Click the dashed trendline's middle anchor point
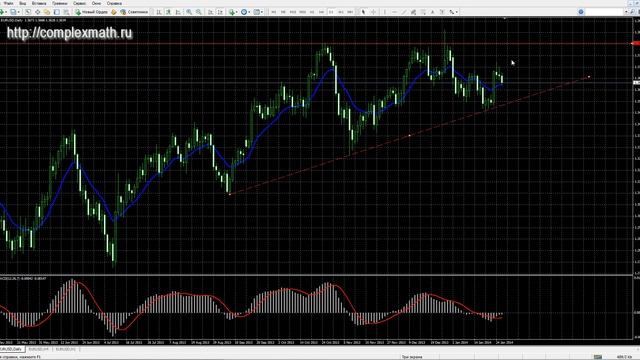This screenshot has width=640, height=360. coord(409,135)
